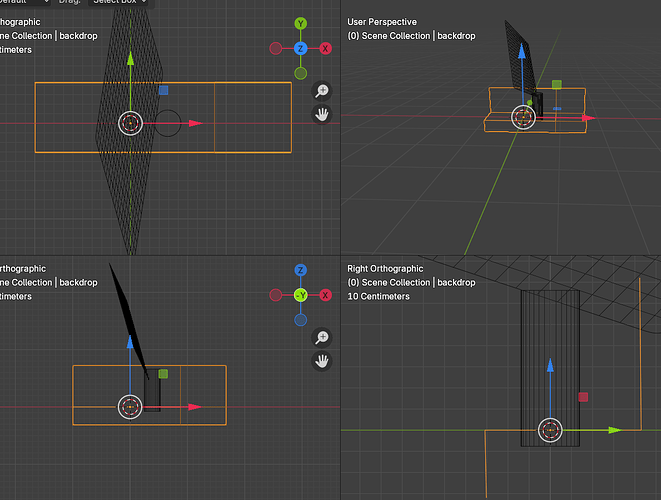Screen dimensions: 661x500
Task: Click move gizmo center in Right Orthographic viewport
Action: click(x=550, y=430)
